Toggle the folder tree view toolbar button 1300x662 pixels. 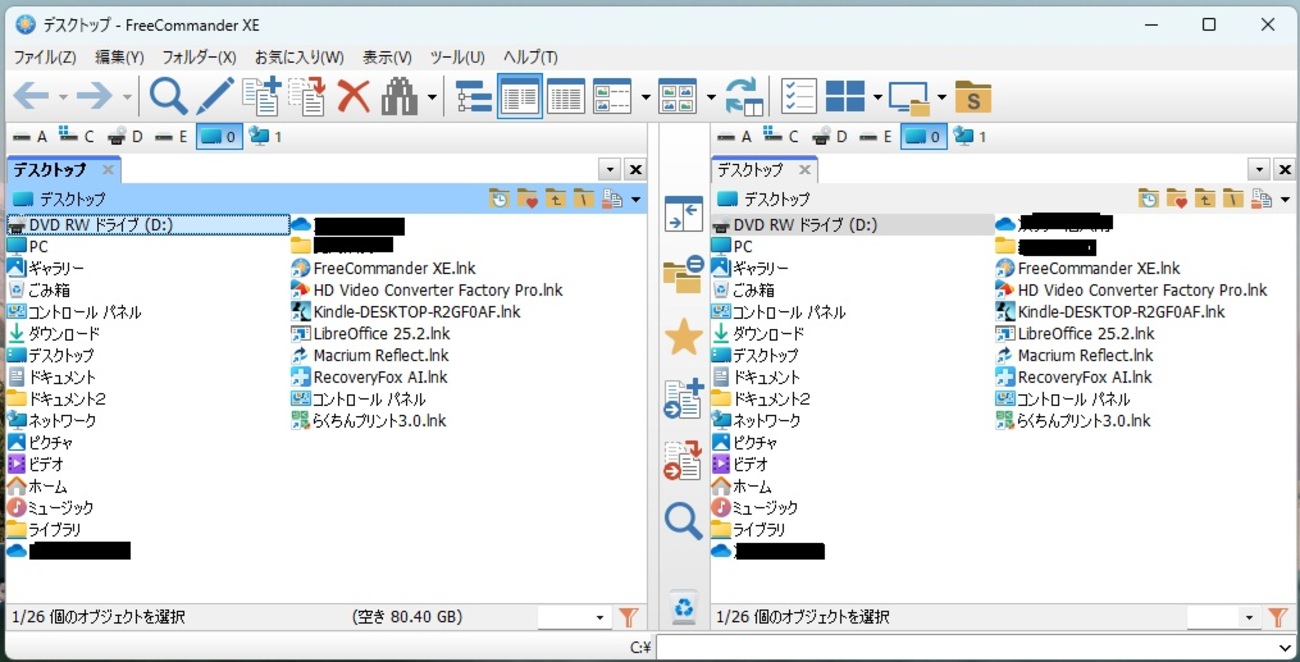click(x=472, y=96)
